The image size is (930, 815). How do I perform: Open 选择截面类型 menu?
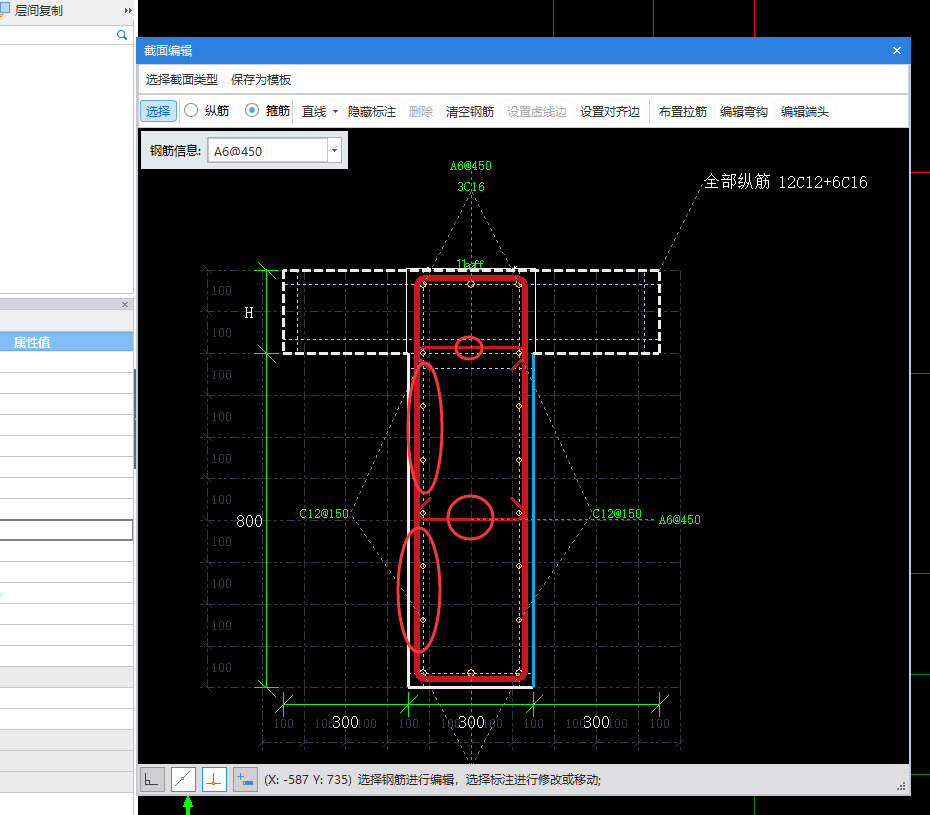click(x=181, y=79)
